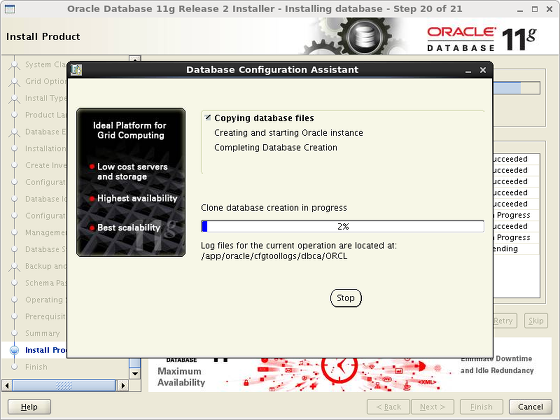This screenshot has height=420, width=560.
Task: Select the Install Product step in sidebar
Action: pyautogui.click(x=45, y=350)
